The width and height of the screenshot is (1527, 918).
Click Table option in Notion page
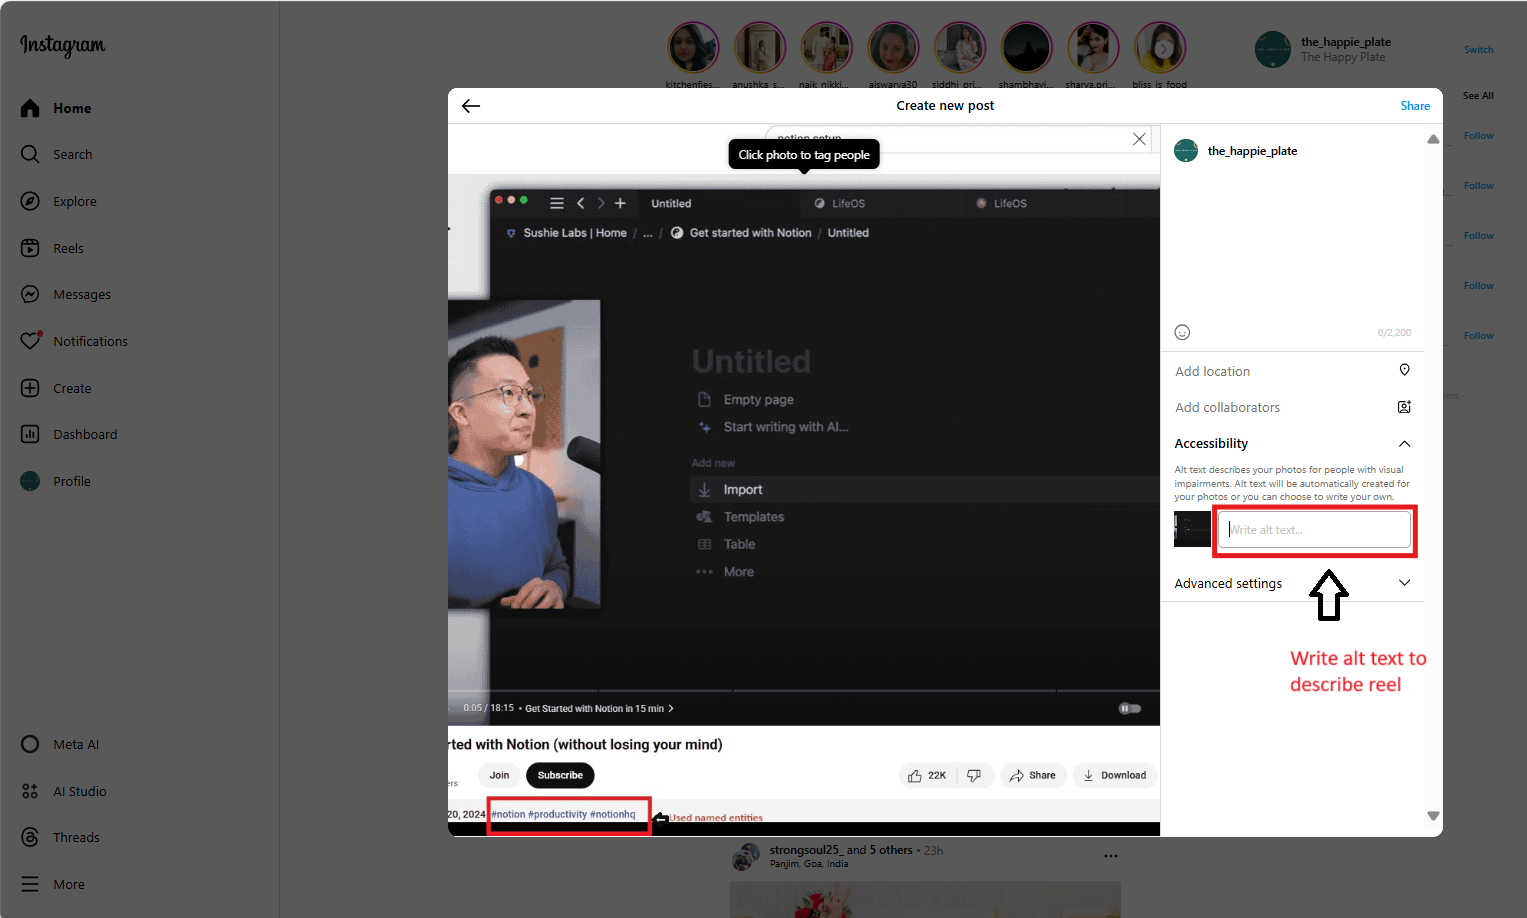click(x=739, y=544)
